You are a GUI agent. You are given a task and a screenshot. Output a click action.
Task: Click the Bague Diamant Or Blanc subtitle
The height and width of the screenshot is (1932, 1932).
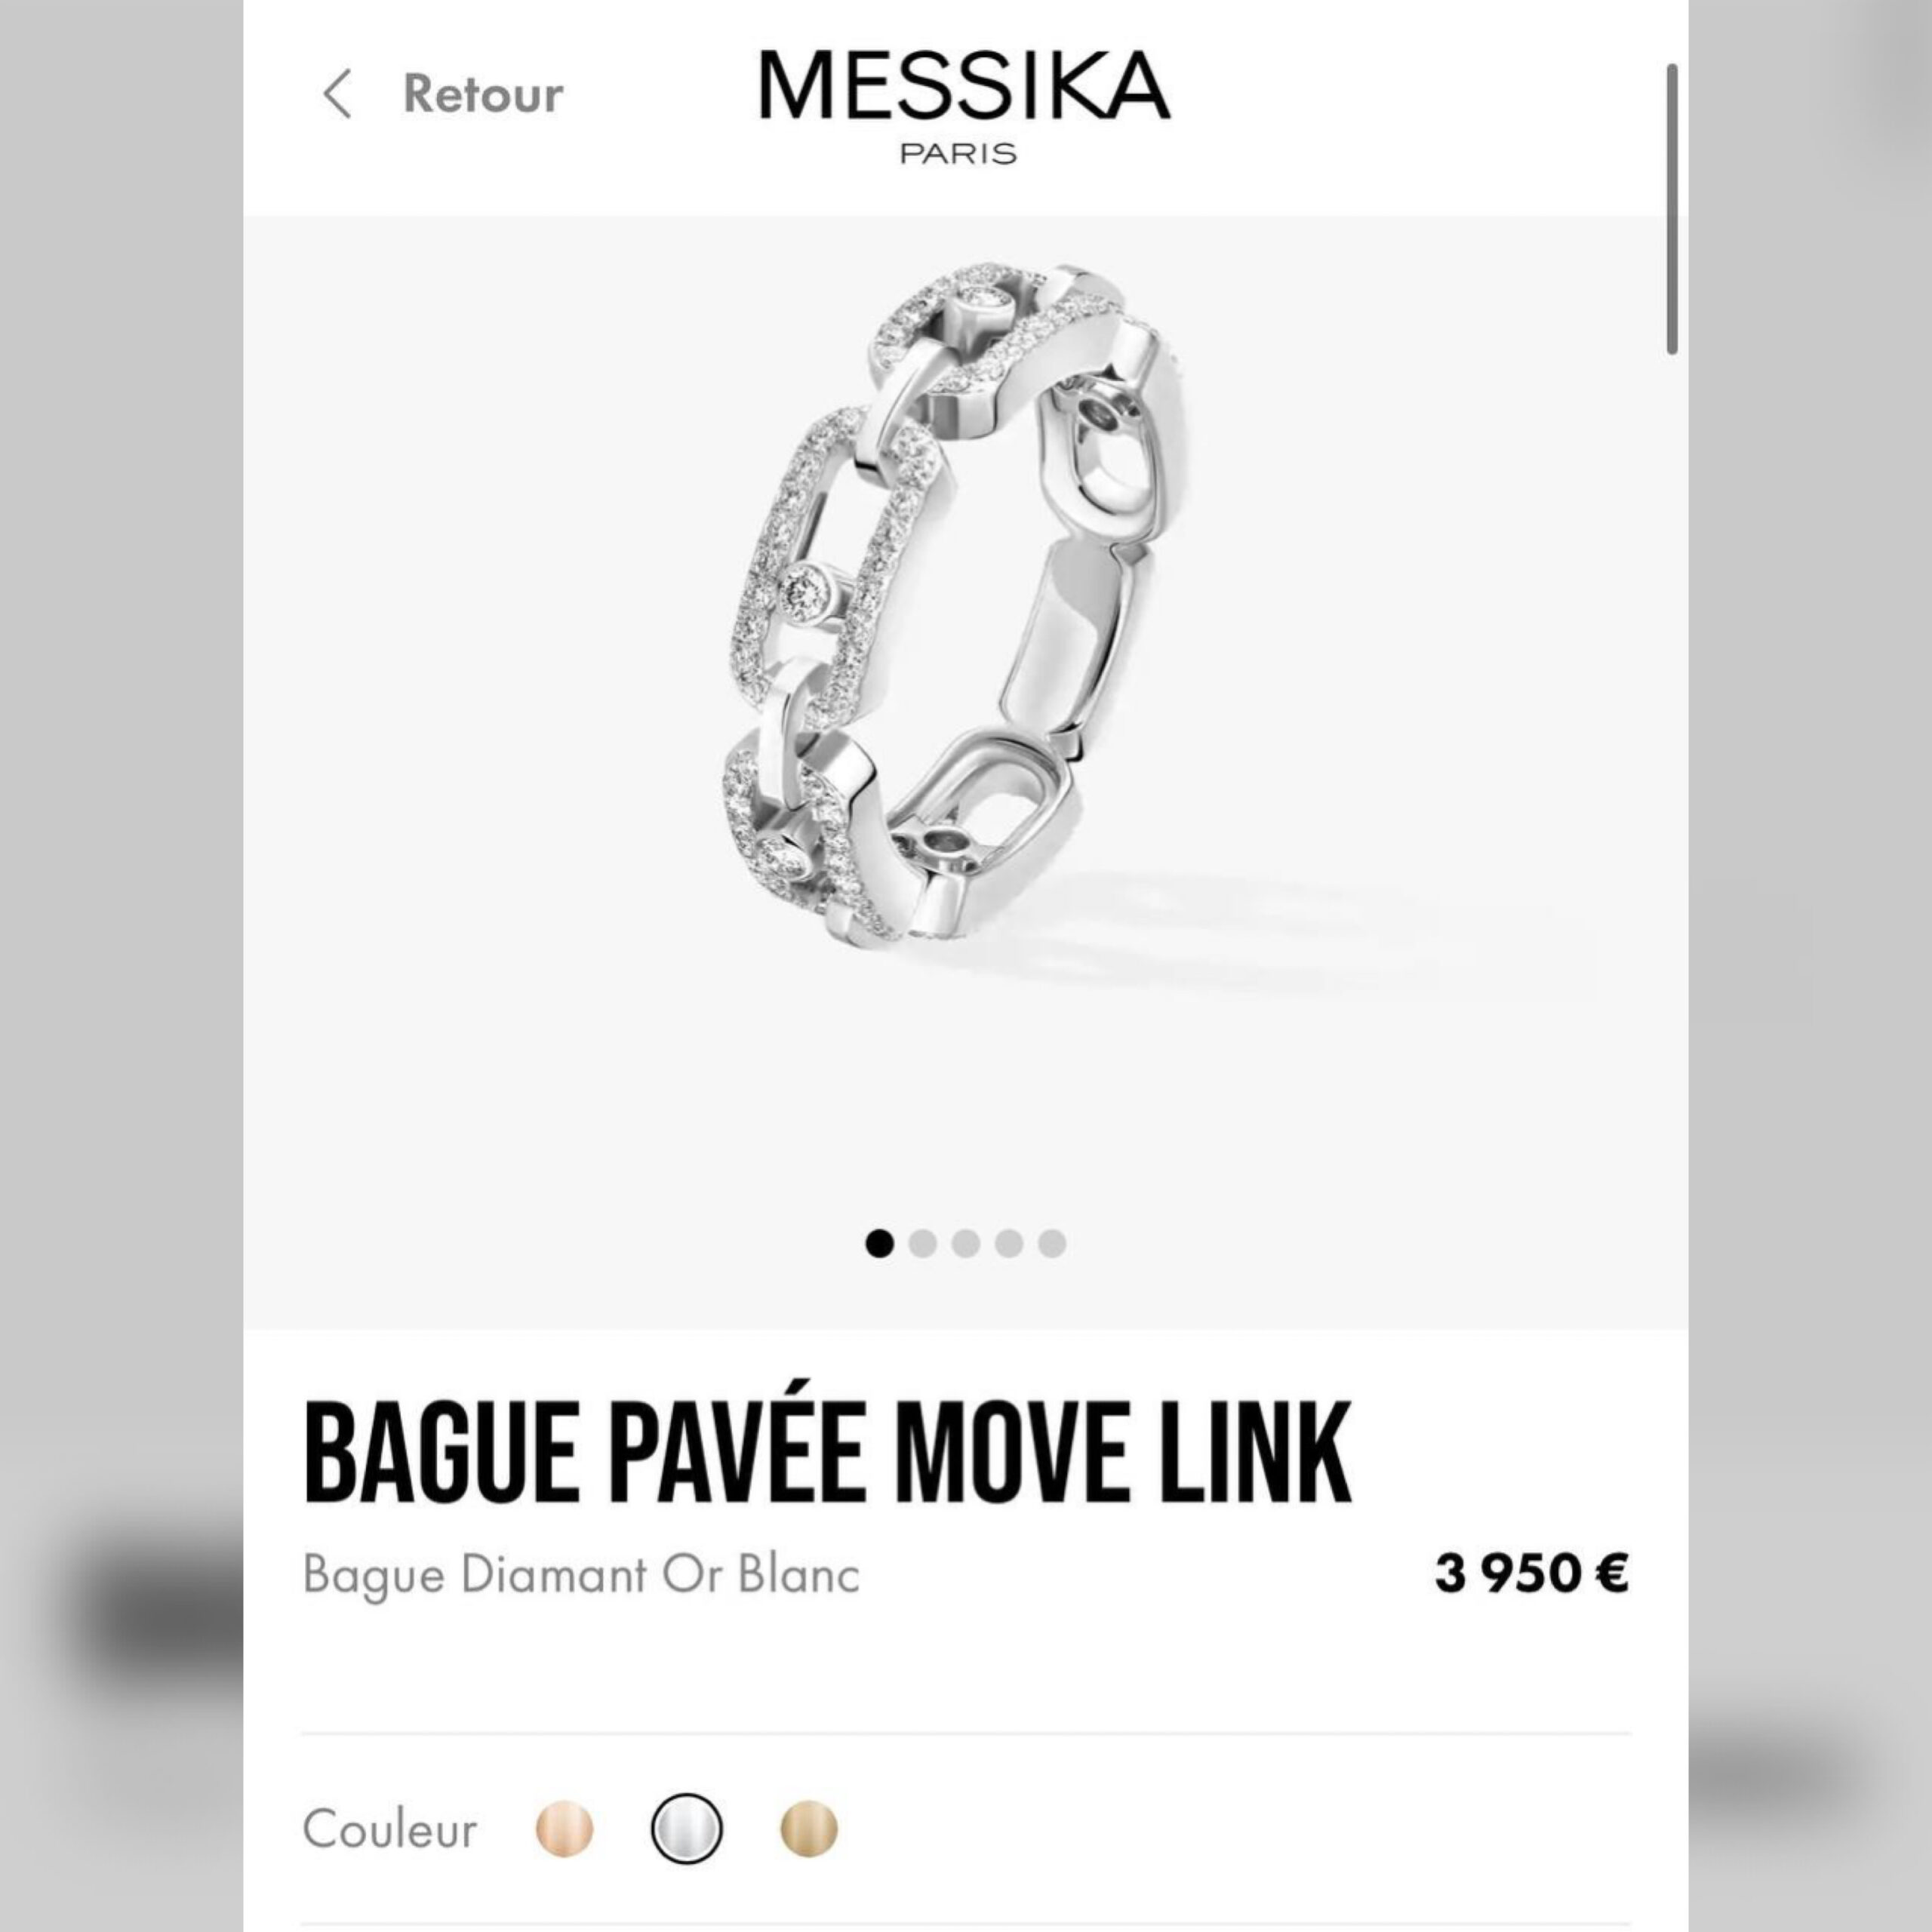click(581, 1574)
